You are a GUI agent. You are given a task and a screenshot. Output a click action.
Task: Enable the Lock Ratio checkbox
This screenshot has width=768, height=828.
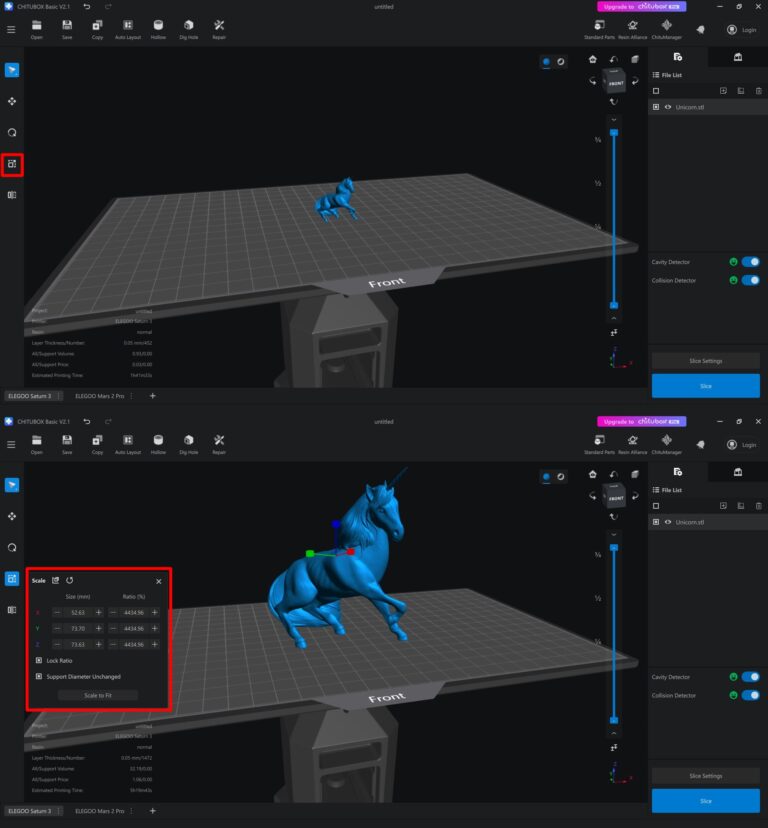[39, 661]
